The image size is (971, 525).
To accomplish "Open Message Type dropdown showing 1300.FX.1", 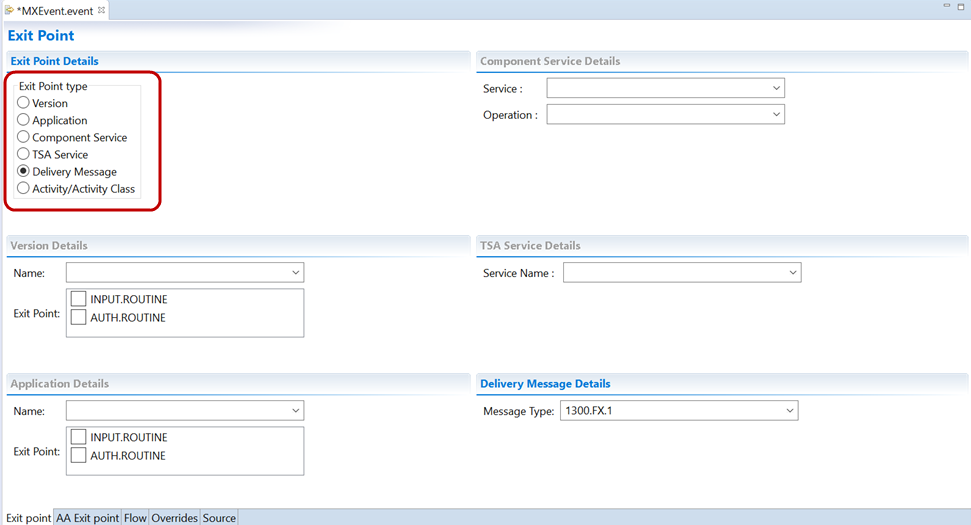I will coord(678,411).
